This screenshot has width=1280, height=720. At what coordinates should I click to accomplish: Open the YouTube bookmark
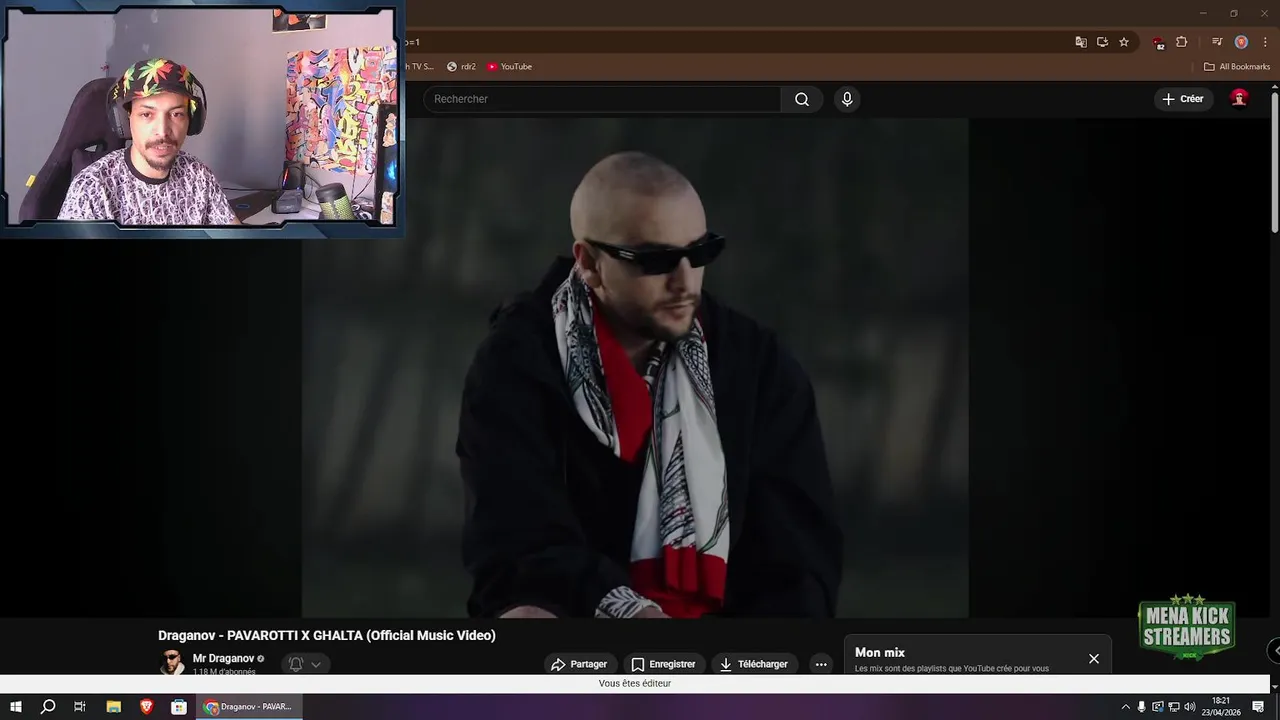point(510,67)
